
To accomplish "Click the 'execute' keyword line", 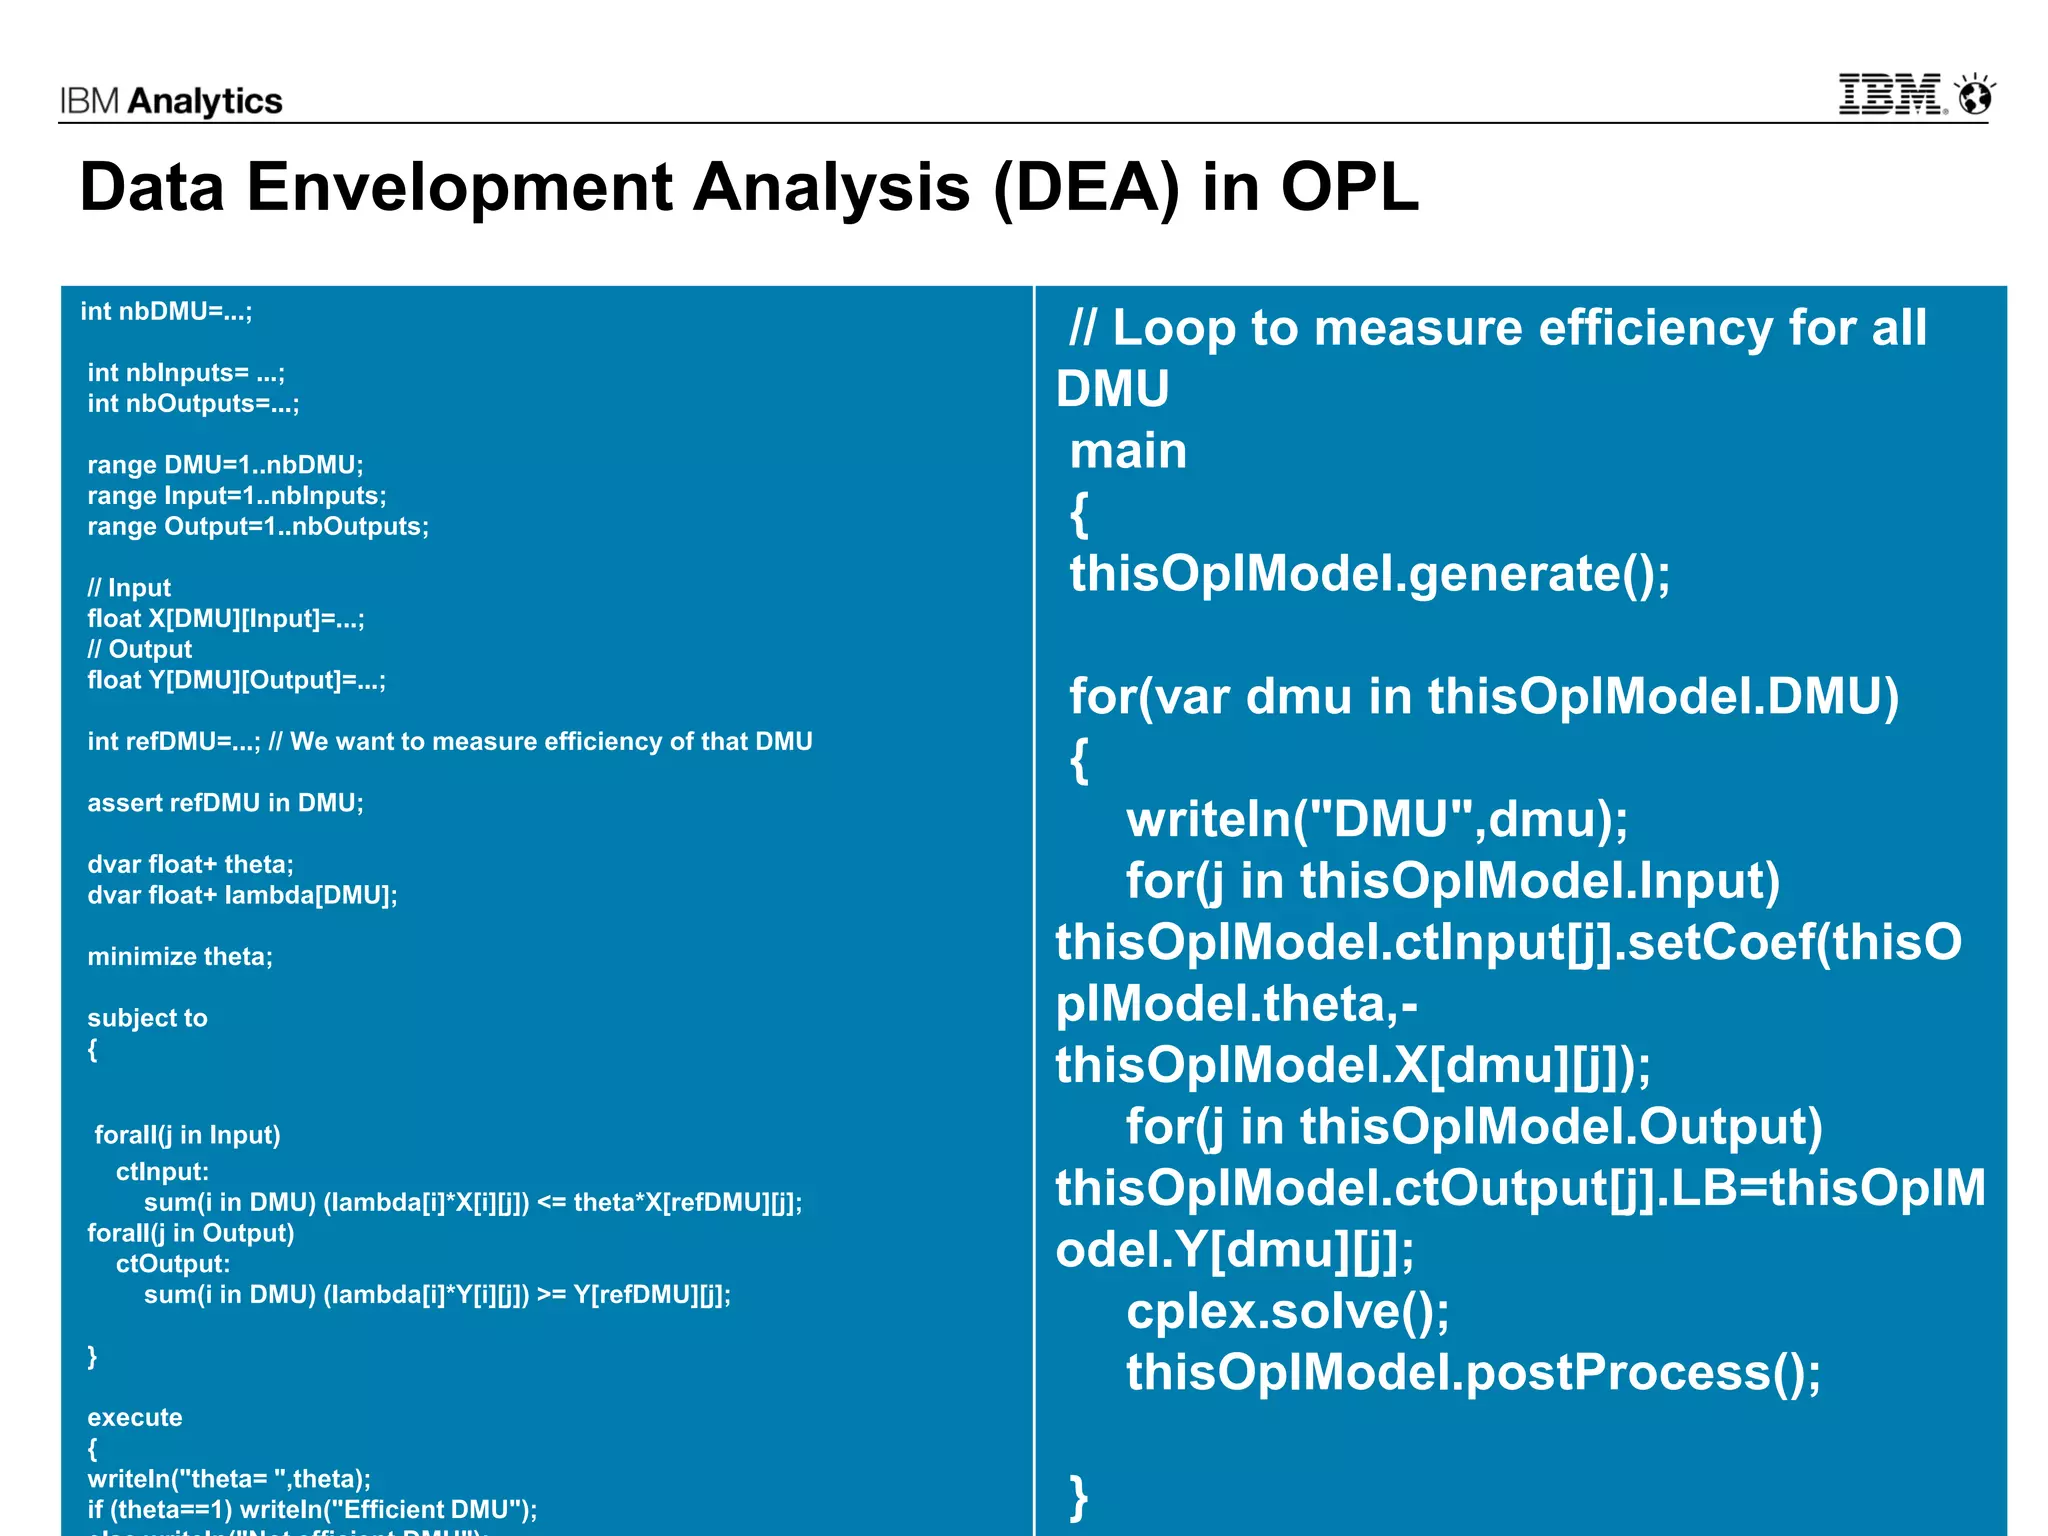I will tap(135, 1418).
